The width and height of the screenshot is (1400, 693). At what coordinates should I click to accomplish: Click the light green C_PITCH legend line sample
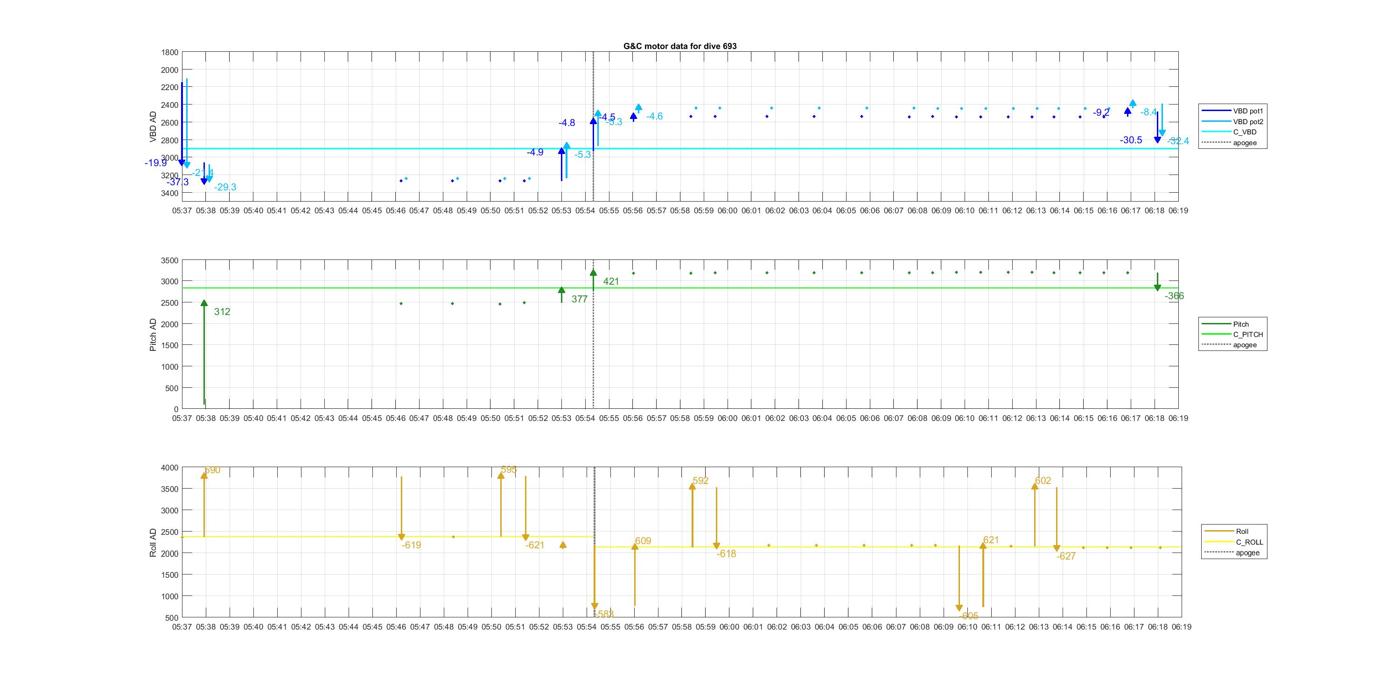pos(1217,334)
